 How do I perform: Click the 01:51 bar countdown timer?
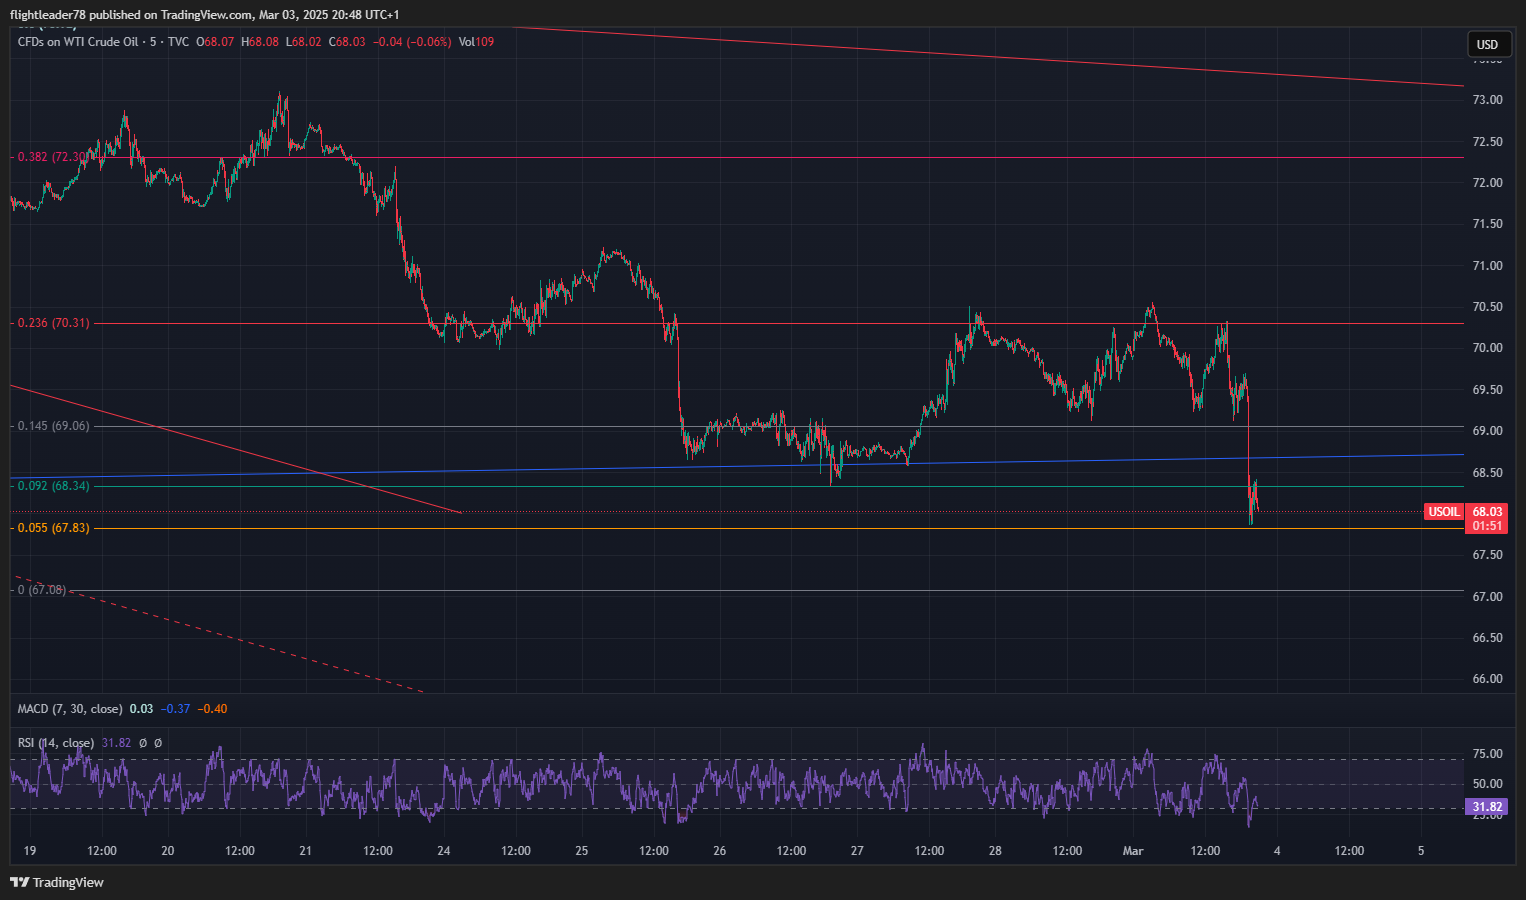click(x=1487, y=526)
